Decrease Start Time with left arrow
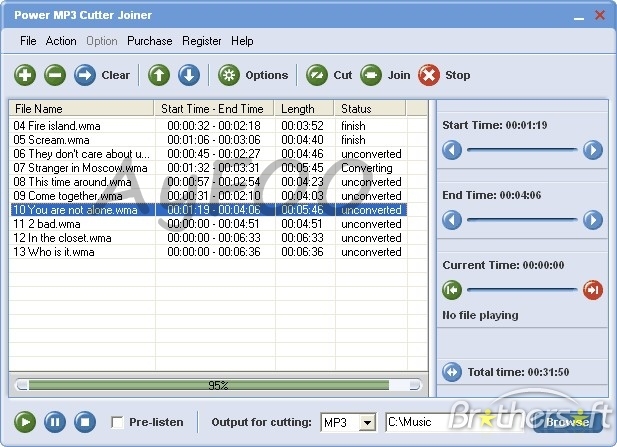The image size is (617, 447). (452, 150)
